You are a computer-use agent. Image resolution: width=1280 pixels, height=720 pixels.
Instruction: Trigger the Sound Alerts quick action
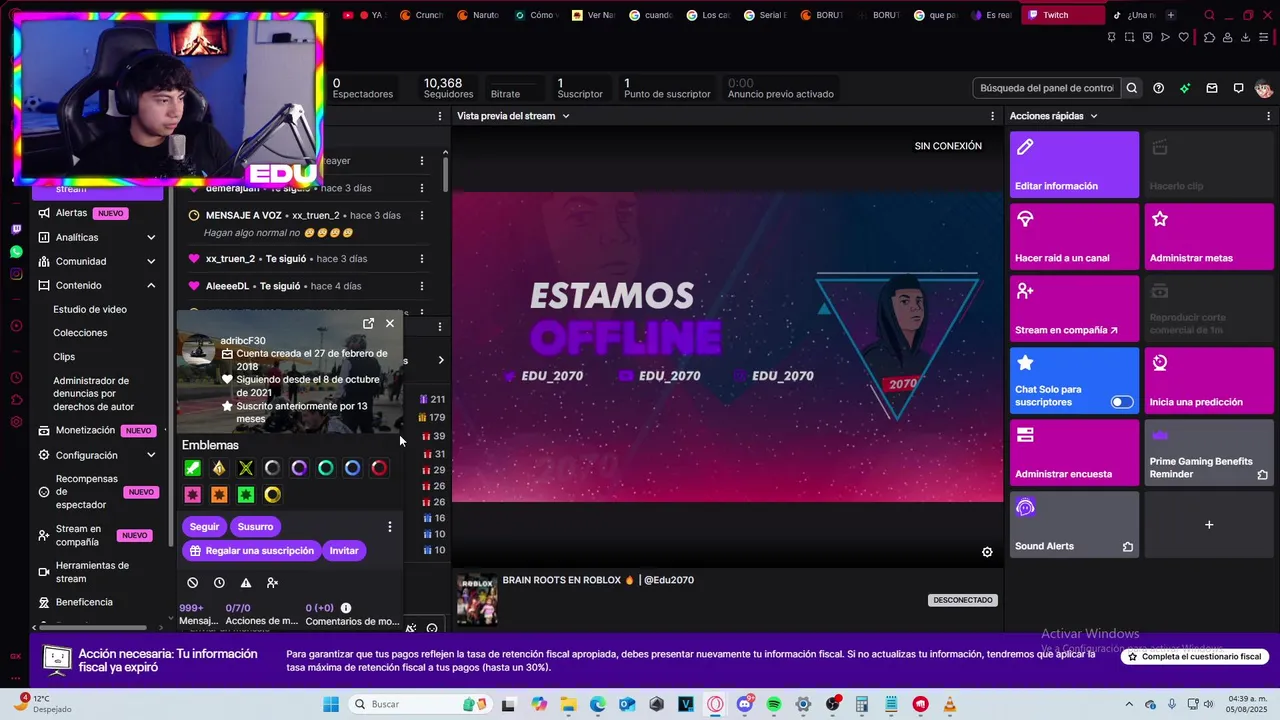(x=1074, y=525)
